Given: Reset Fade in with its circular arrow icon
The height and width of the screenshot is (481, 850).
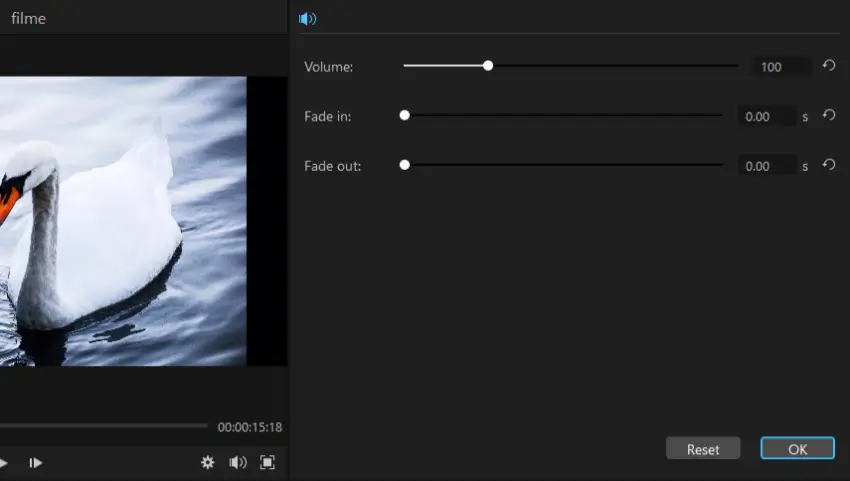Looking at the screenshot, I should 828,115.
